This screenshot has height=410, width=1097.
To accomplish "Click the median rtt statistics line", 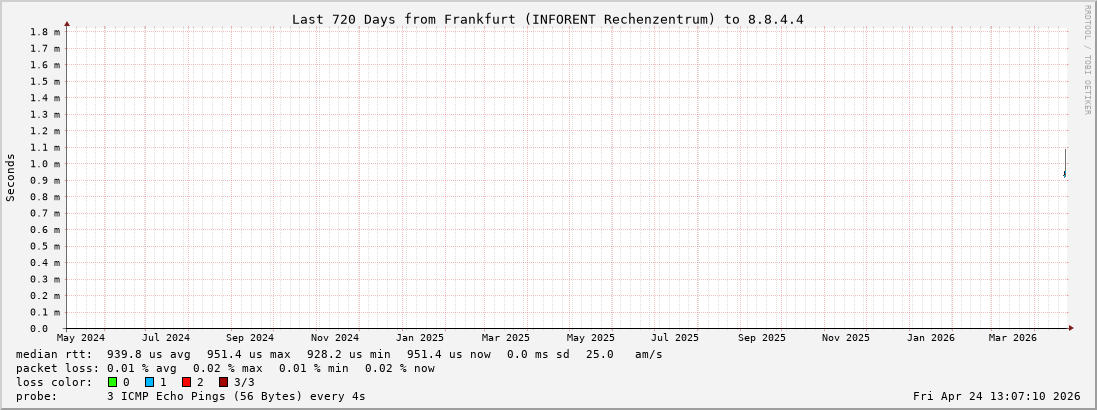I will (339, 354).
